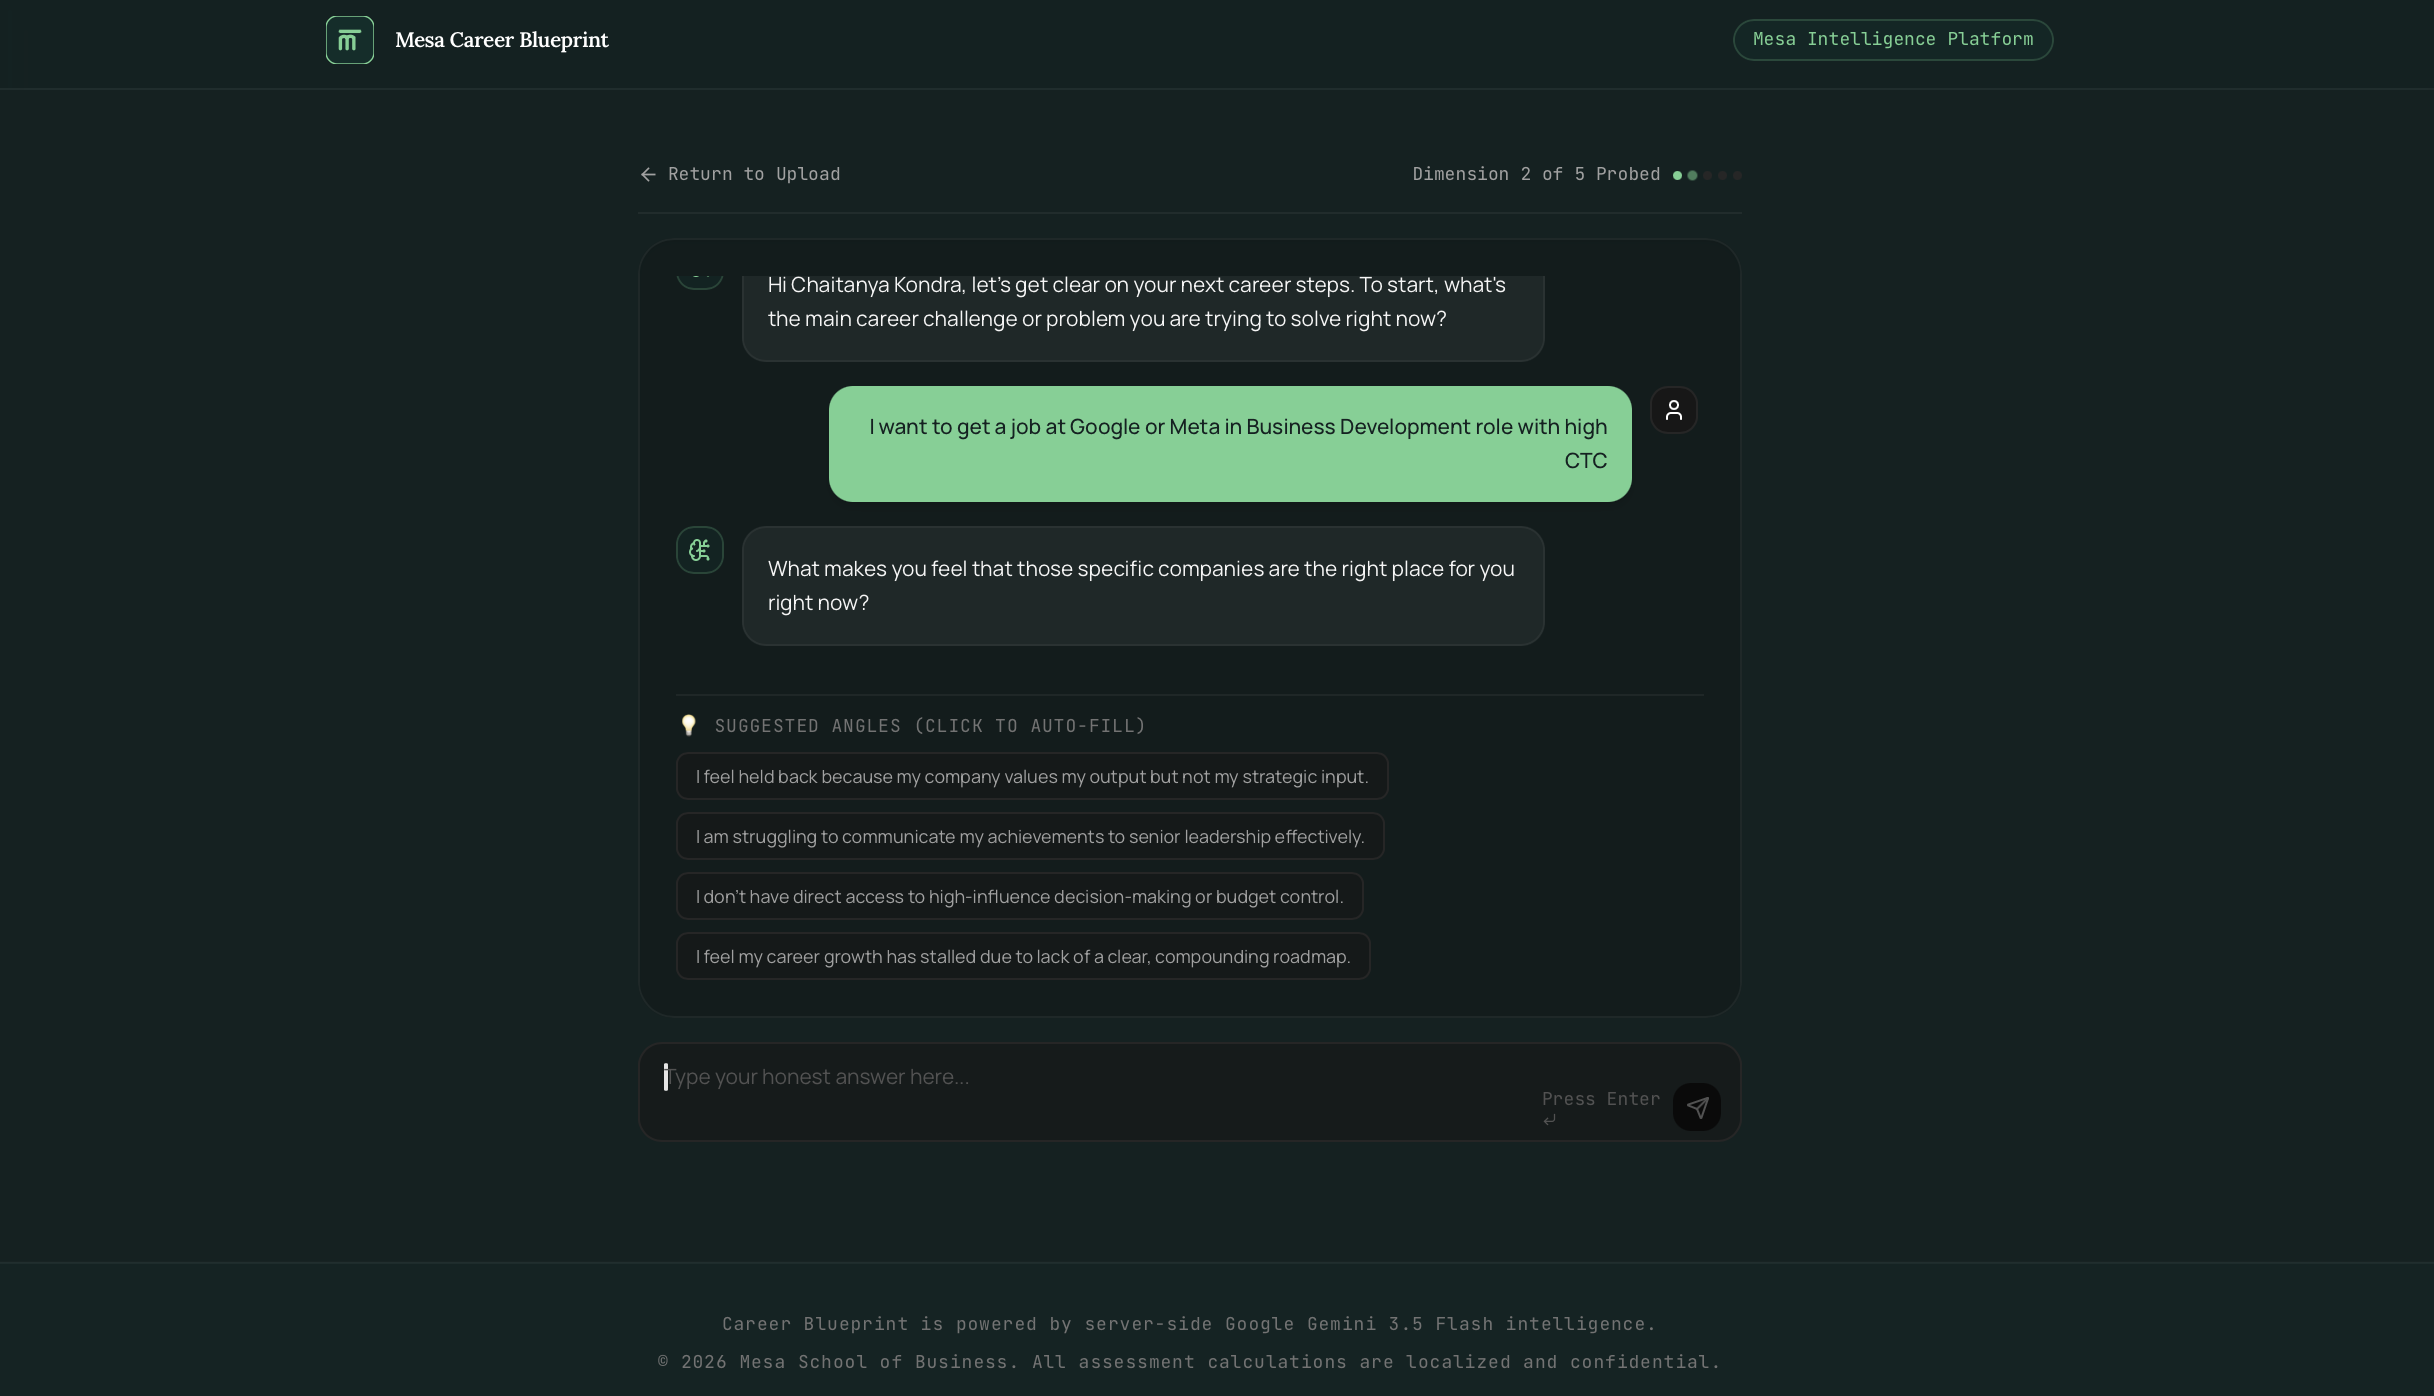The image size is (2434, 1396).
Task: Click the partially hidden AI avatar at top of chat
Action: coord(700,280)
